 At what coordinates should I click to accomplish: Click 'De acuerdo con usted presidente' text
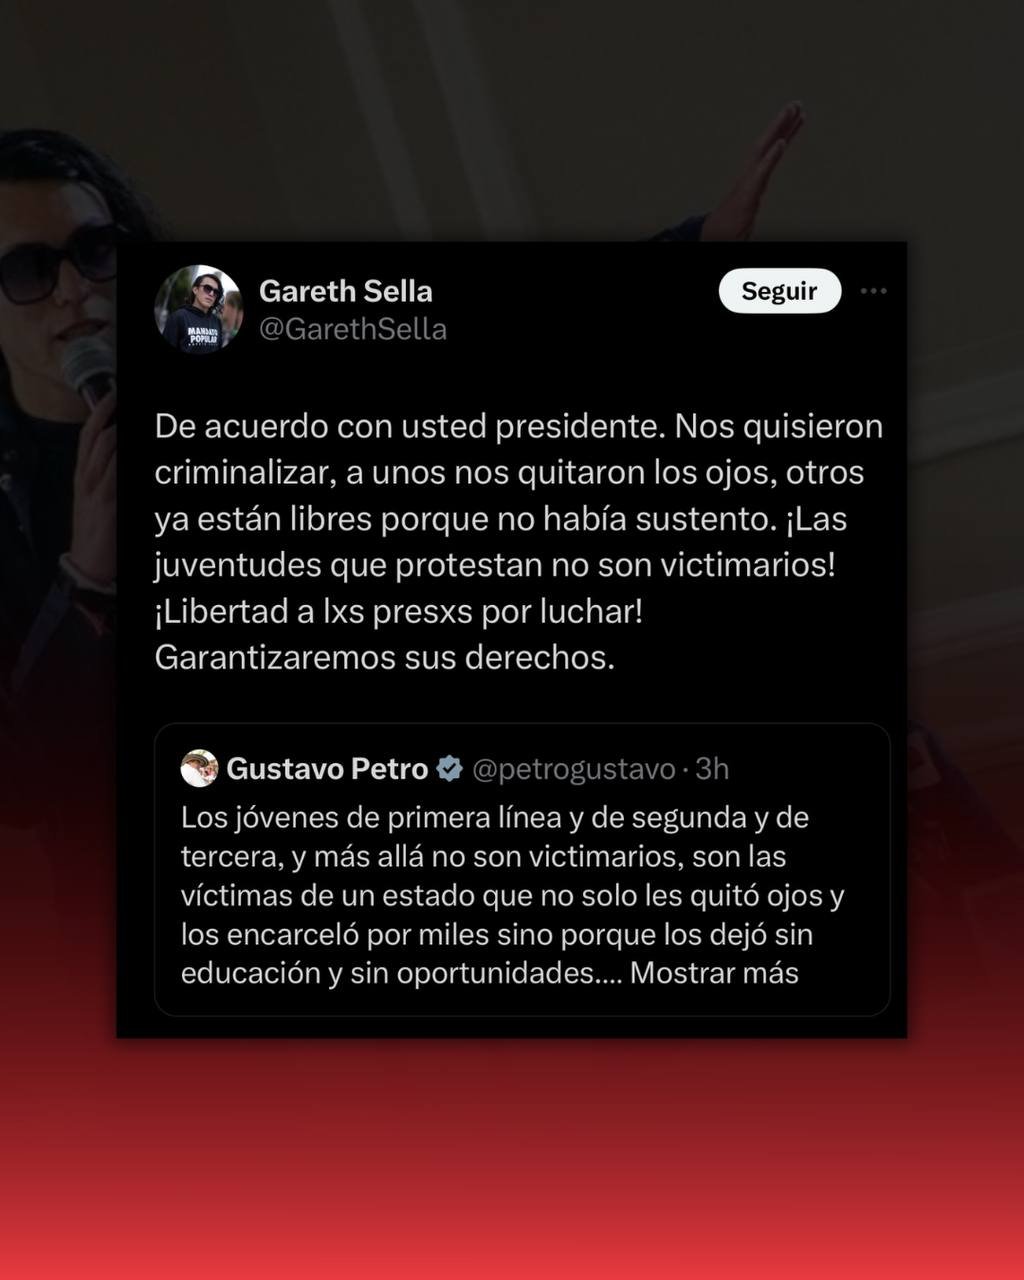410,426
